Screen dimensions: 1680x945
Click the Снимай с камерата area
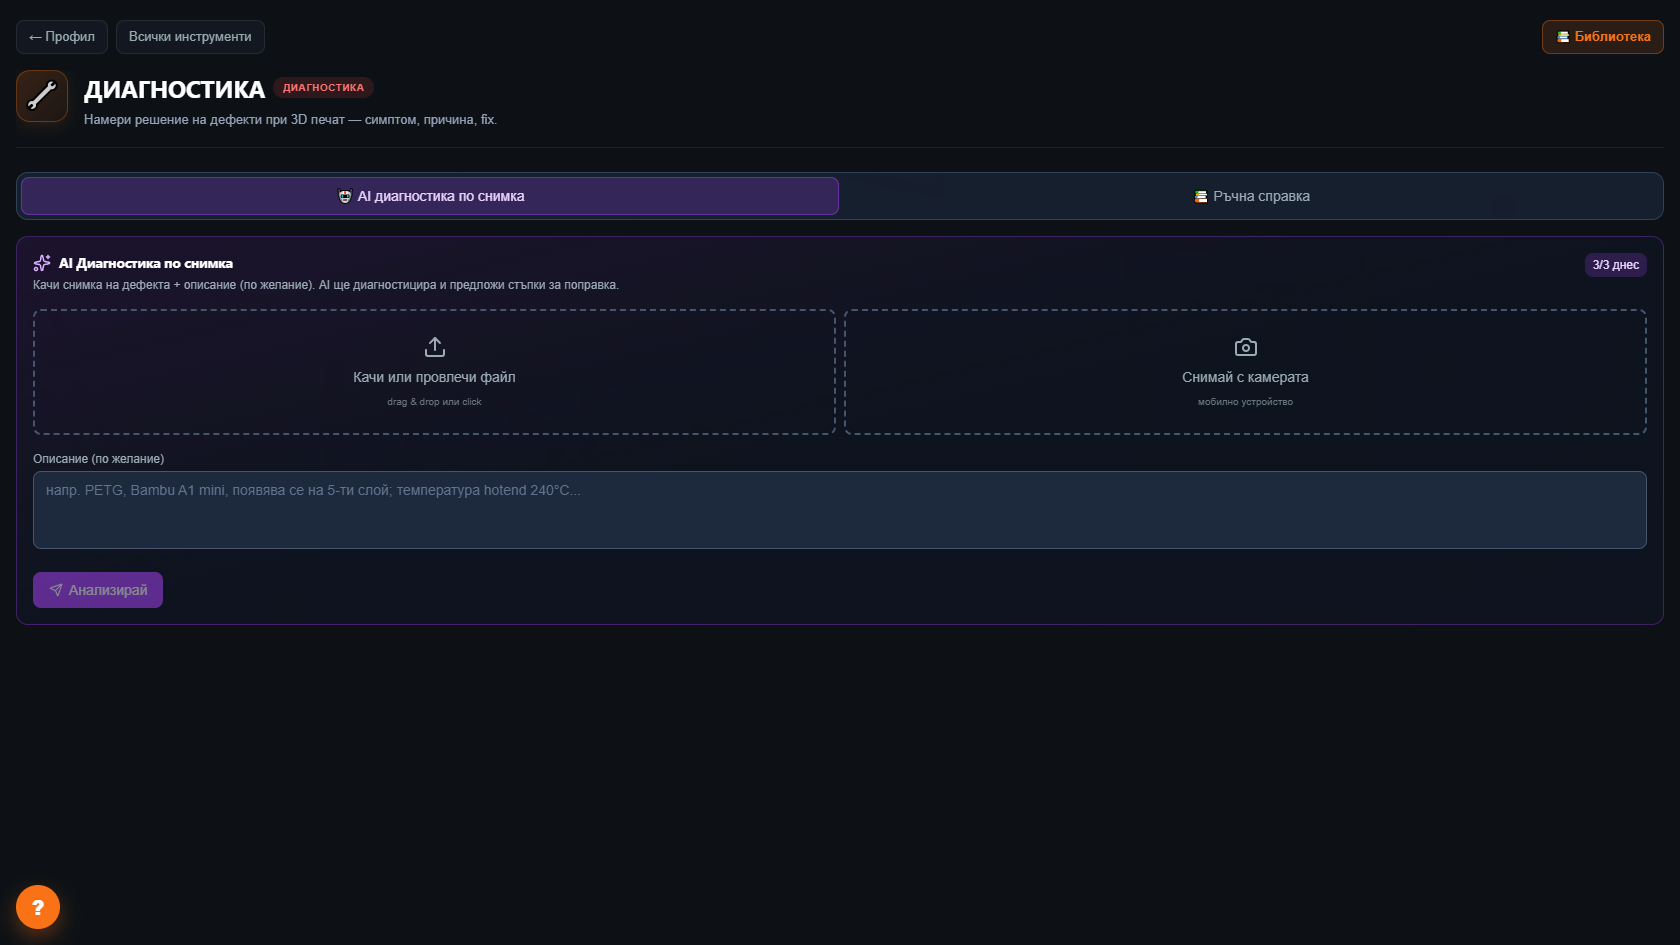(x=1245, y=372)
